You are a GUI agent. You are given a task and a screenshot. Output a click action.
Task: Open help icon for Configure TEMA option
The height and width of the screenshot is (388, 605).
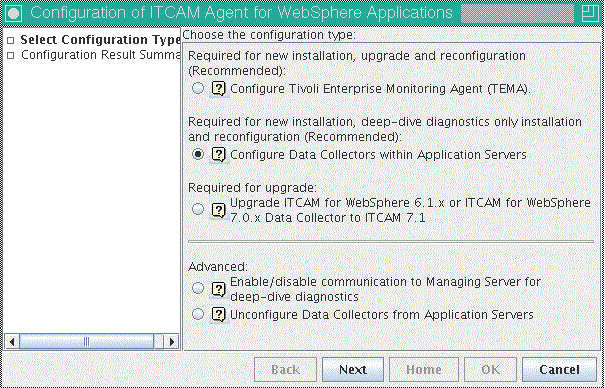pyautogui.click(x=219, y=89)
